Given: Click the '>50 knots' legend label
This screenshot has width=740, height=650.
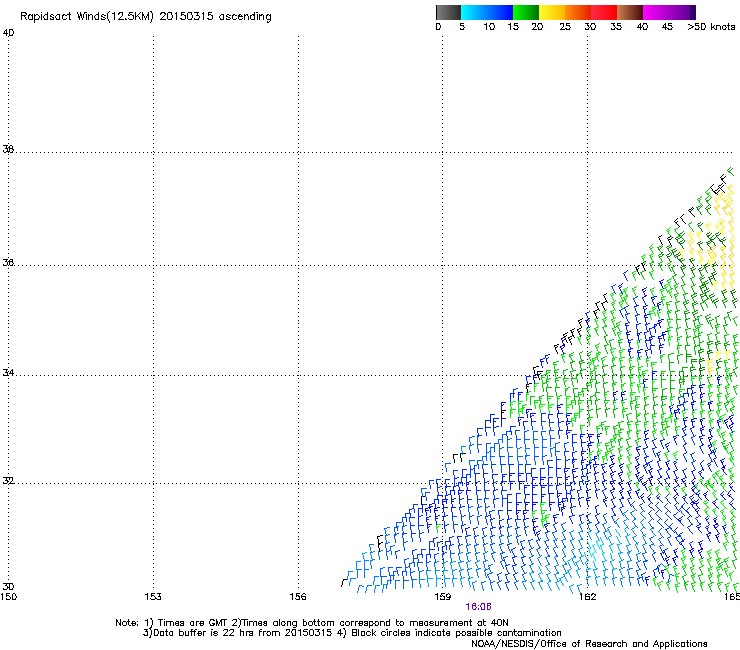Looking at the screenshot, I should 711,27.
